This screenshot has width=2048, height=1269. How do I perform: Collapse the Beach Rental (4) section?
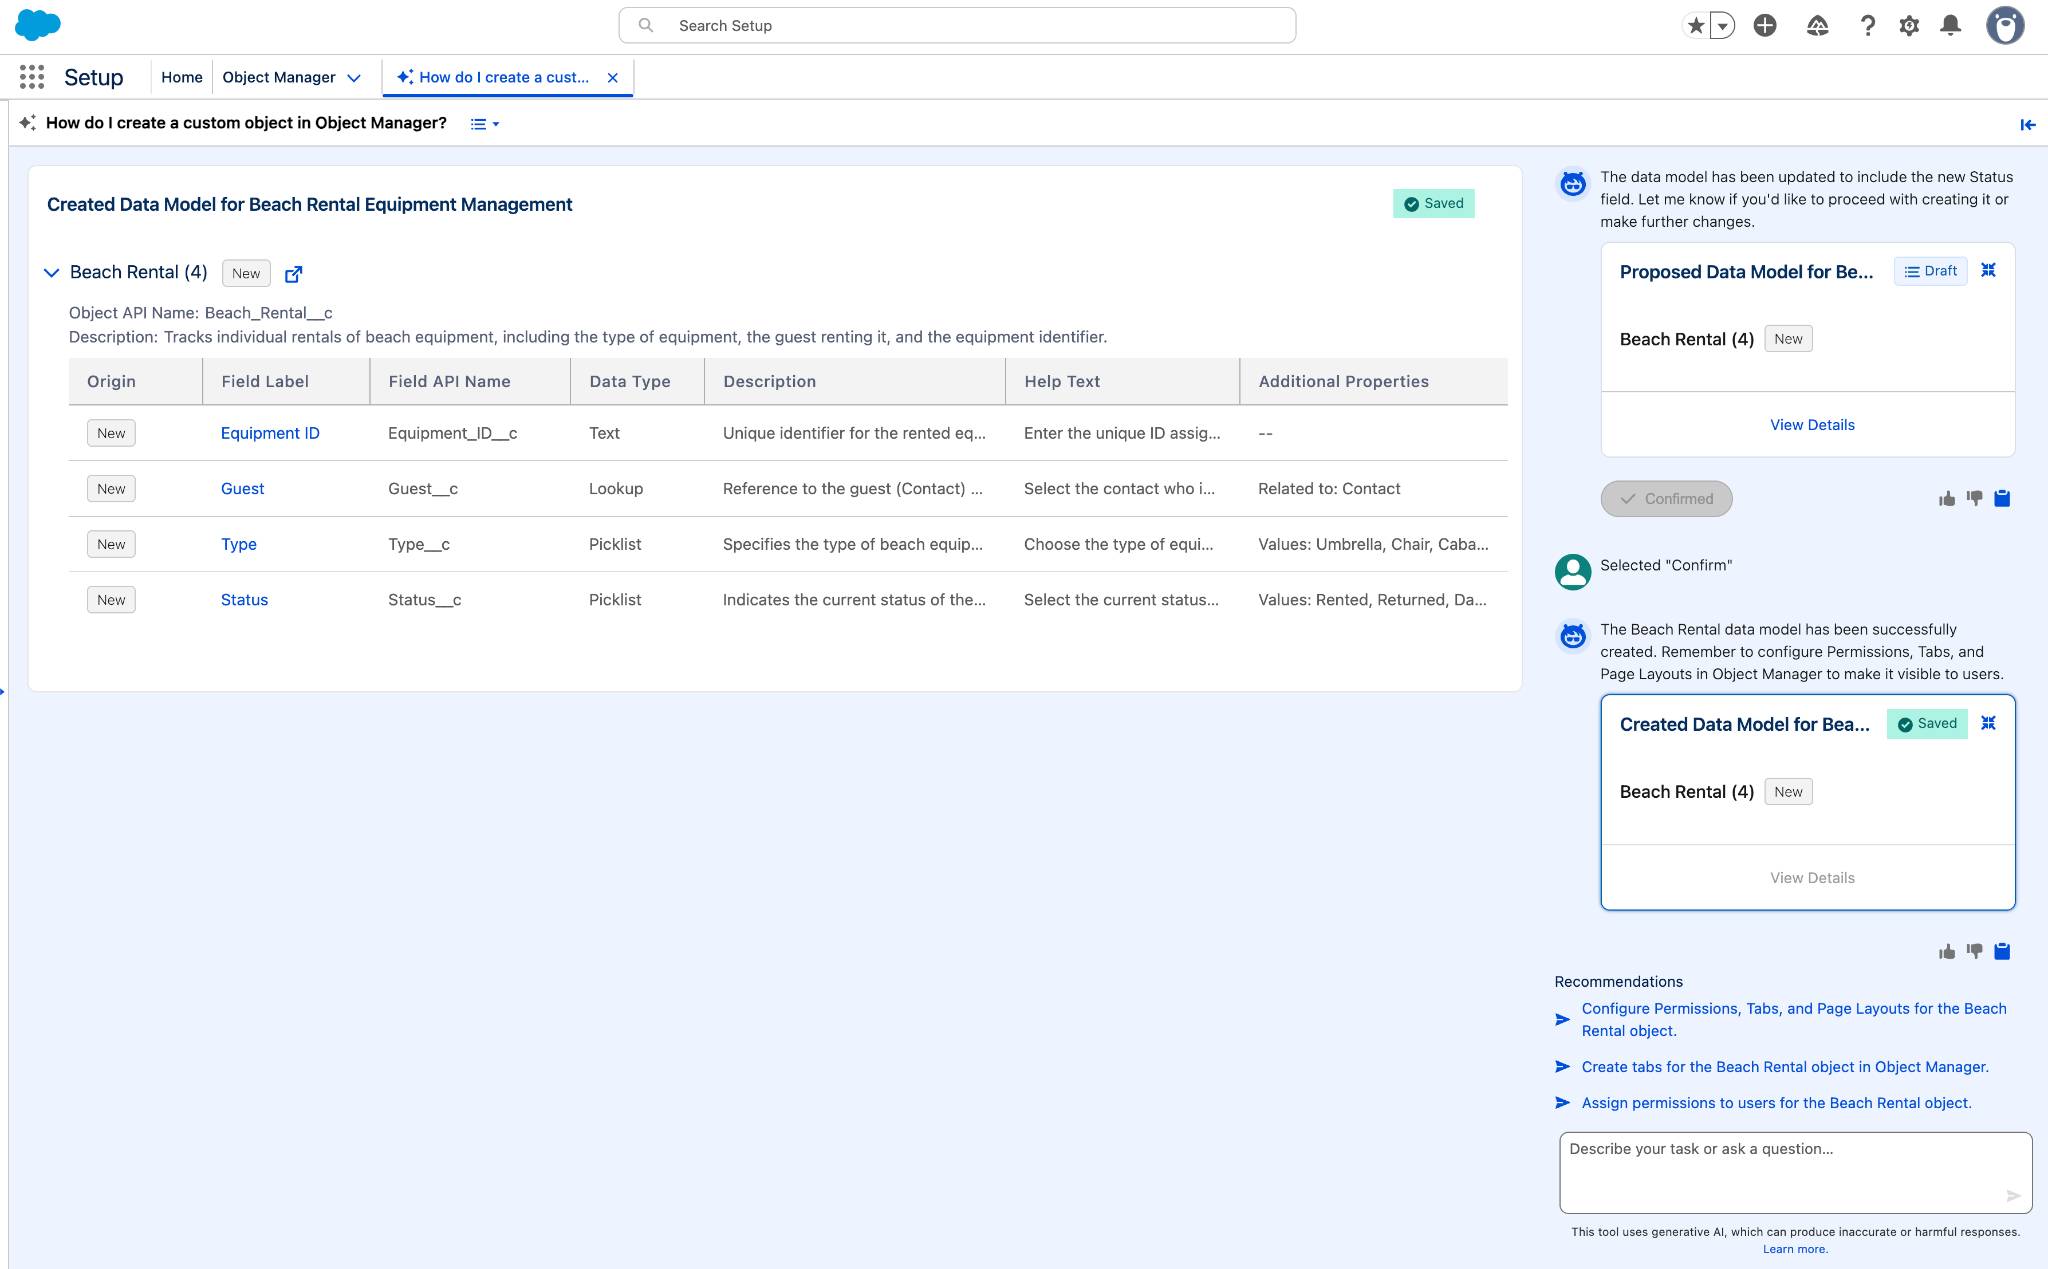coord(50,271)
